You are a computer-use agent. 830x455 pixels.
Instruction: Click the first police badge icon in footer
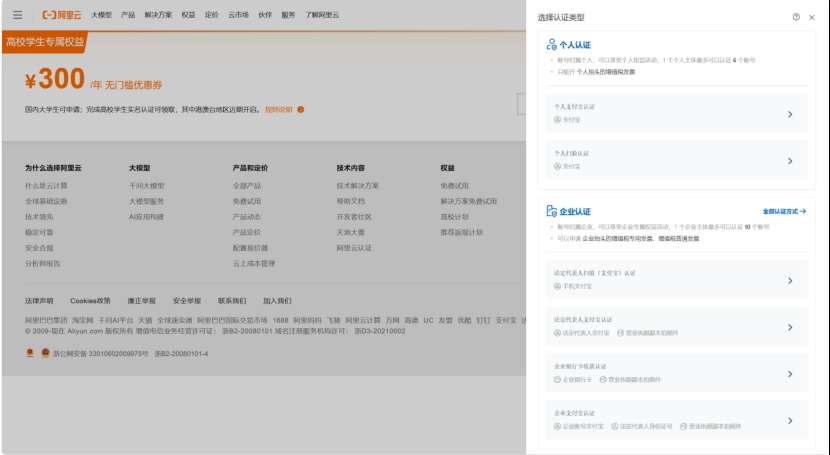click(x=30, y=353)
